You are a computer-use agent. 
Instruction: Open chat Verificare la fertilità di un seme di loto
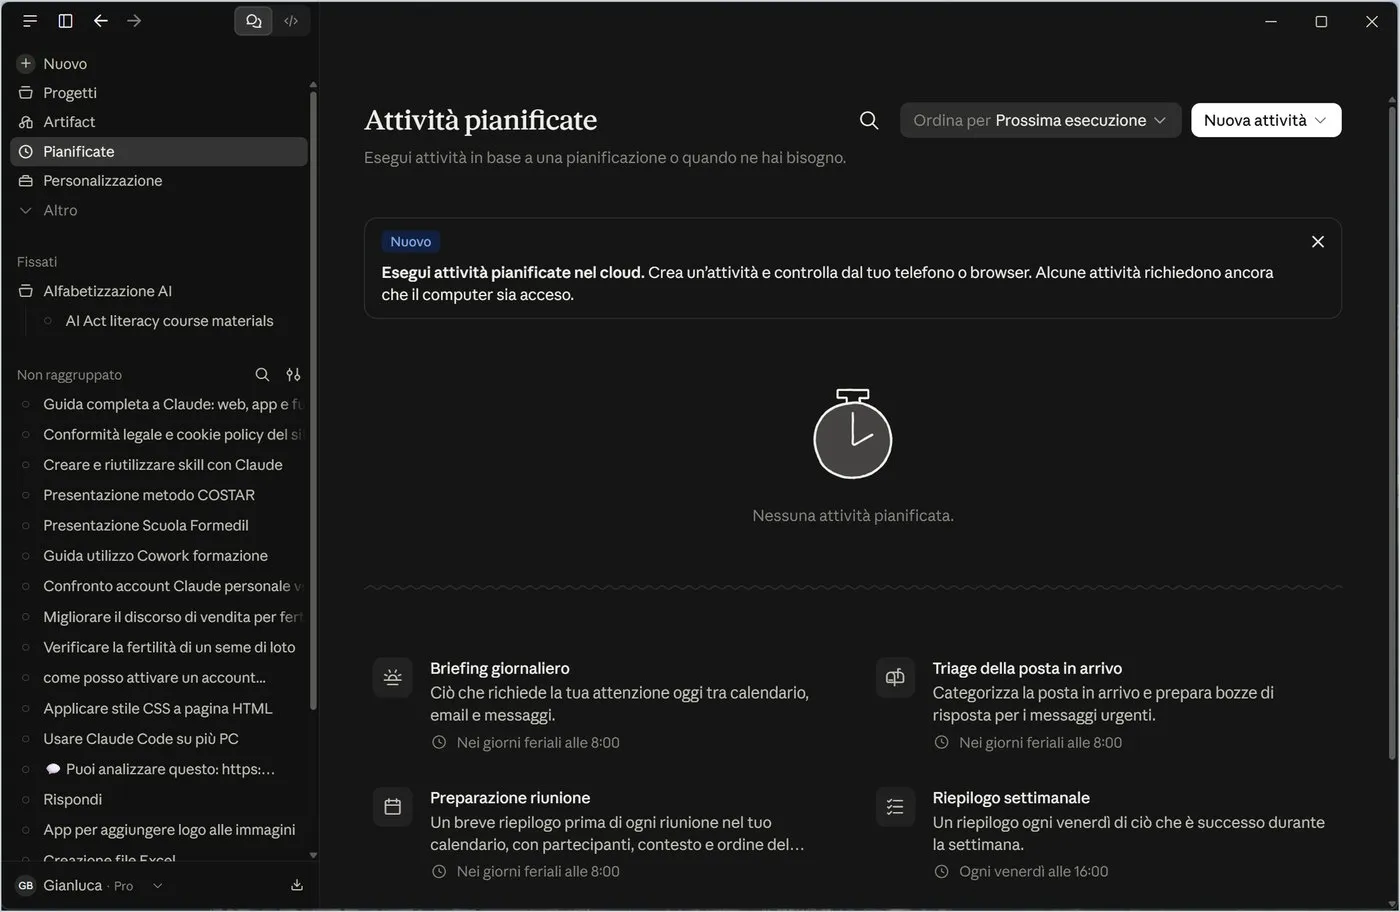pos(159,647)
